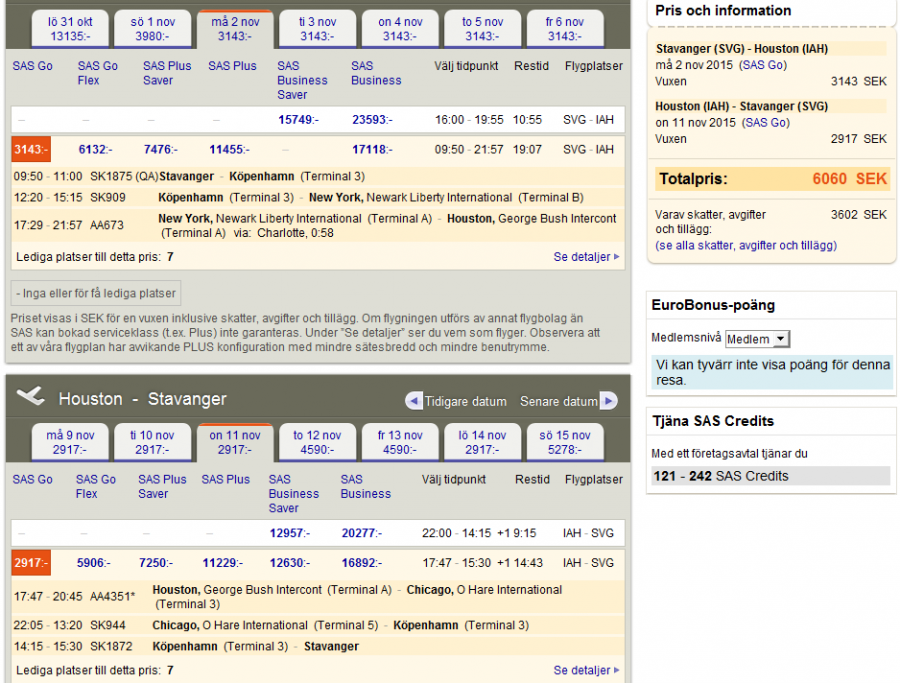The width and height of the screenshot is (900, 683).
Task: Click the Senare datum link text
Action: tap(558, 401)
